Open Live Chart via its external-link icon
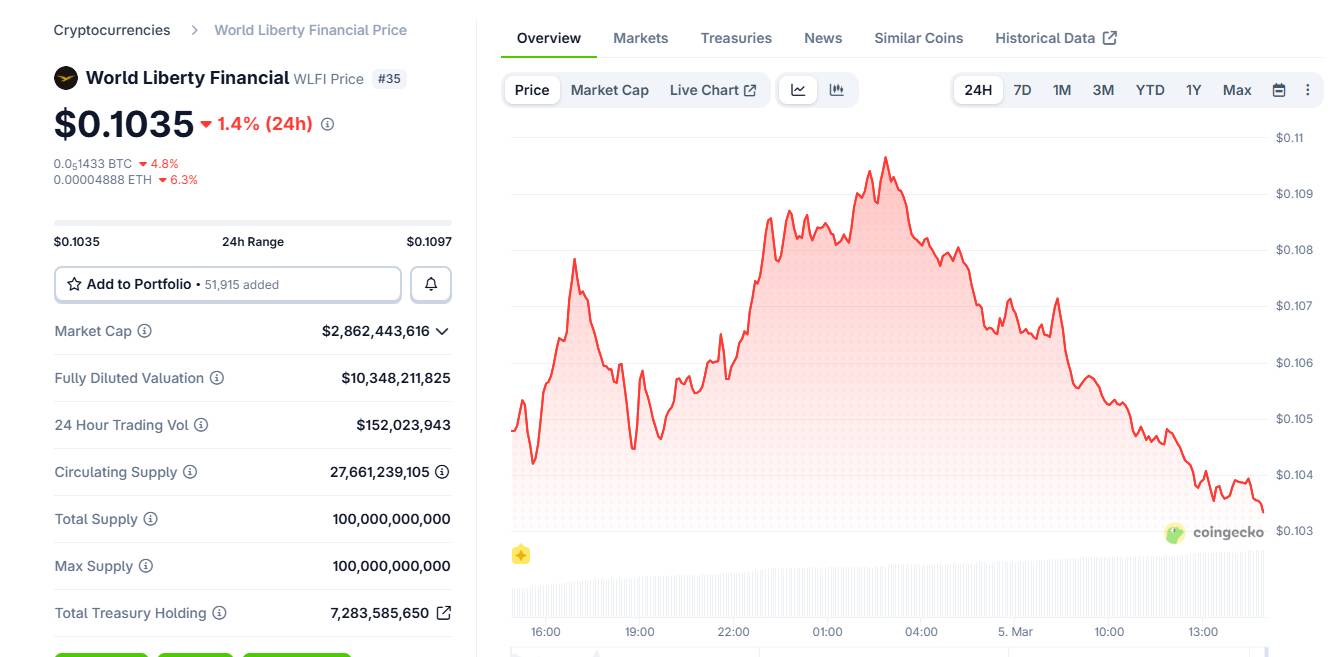Screen dimensions: 1338x657 (x=749, y=89)
